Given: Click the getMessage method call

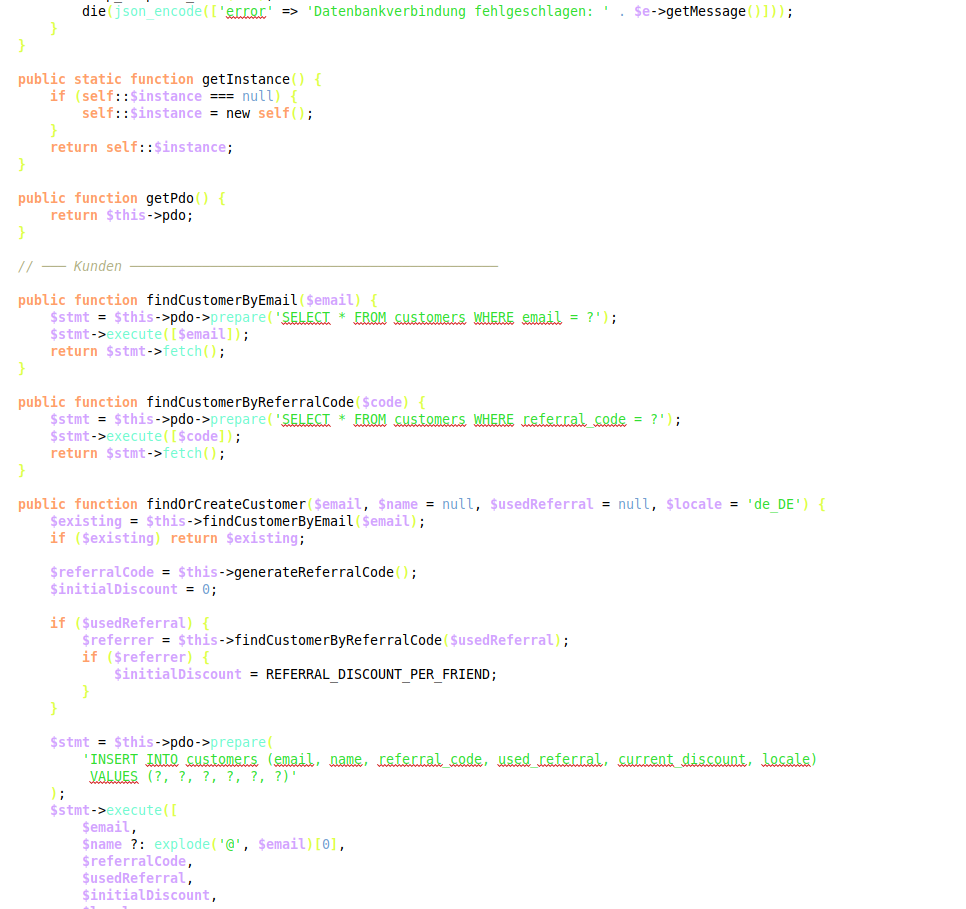Looking at the screenshot, I should tap(710, 12).
